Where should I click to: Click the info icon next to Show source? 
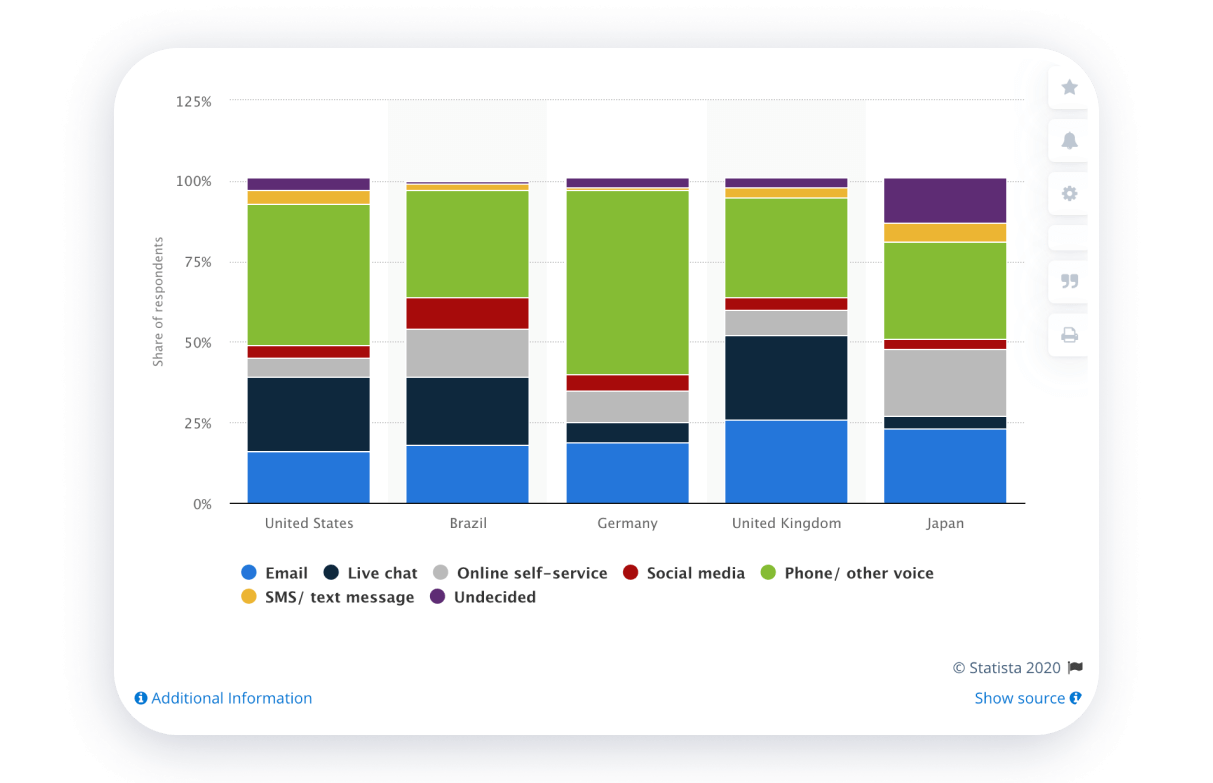coord(1076,698)
